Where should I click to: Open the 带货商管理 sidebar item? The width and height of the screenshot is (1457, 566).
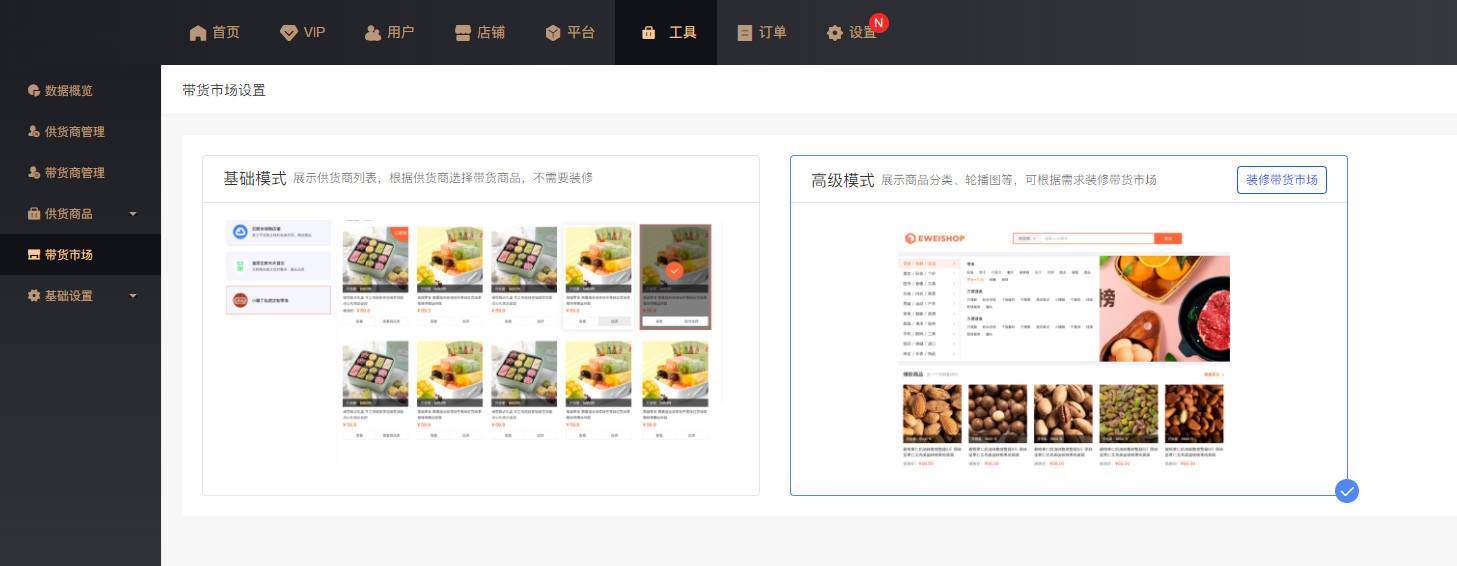point(74,173)
